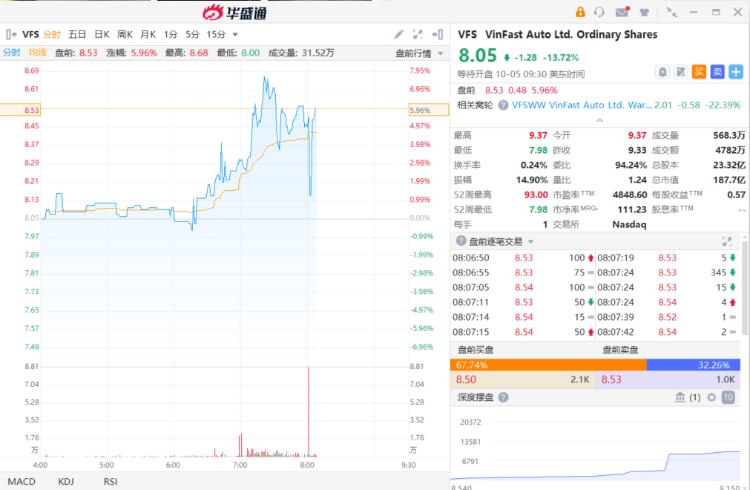
Task: Switch to the 月K chart tab
Action: pos(148,34)
